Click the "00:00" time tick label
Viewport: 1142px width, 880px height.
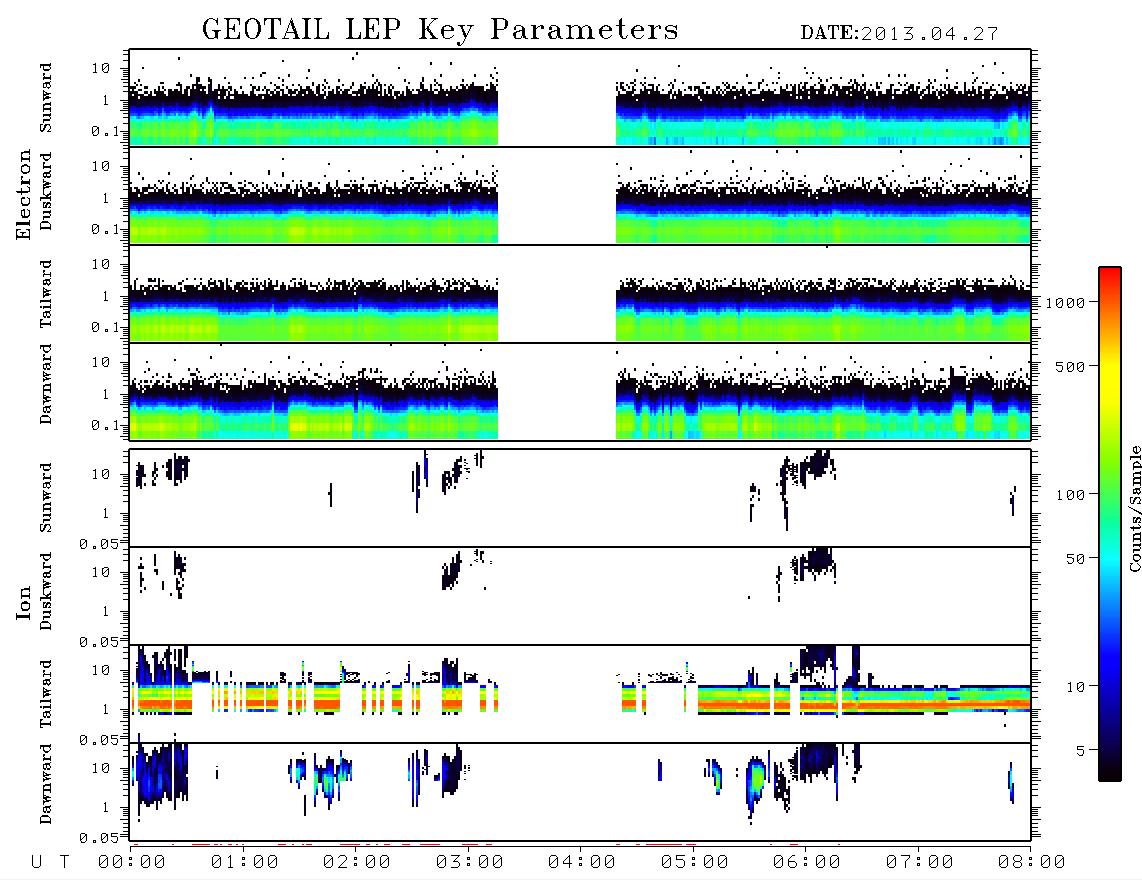[x=132, y=863]
